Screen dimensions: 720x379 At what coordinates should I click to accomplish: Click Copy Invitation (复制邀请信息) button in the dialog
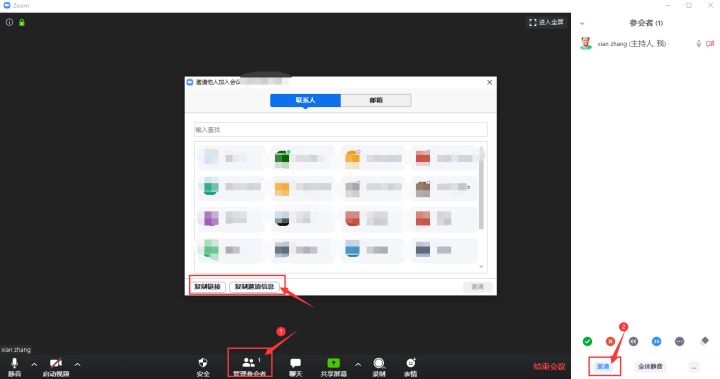point(254,287)
